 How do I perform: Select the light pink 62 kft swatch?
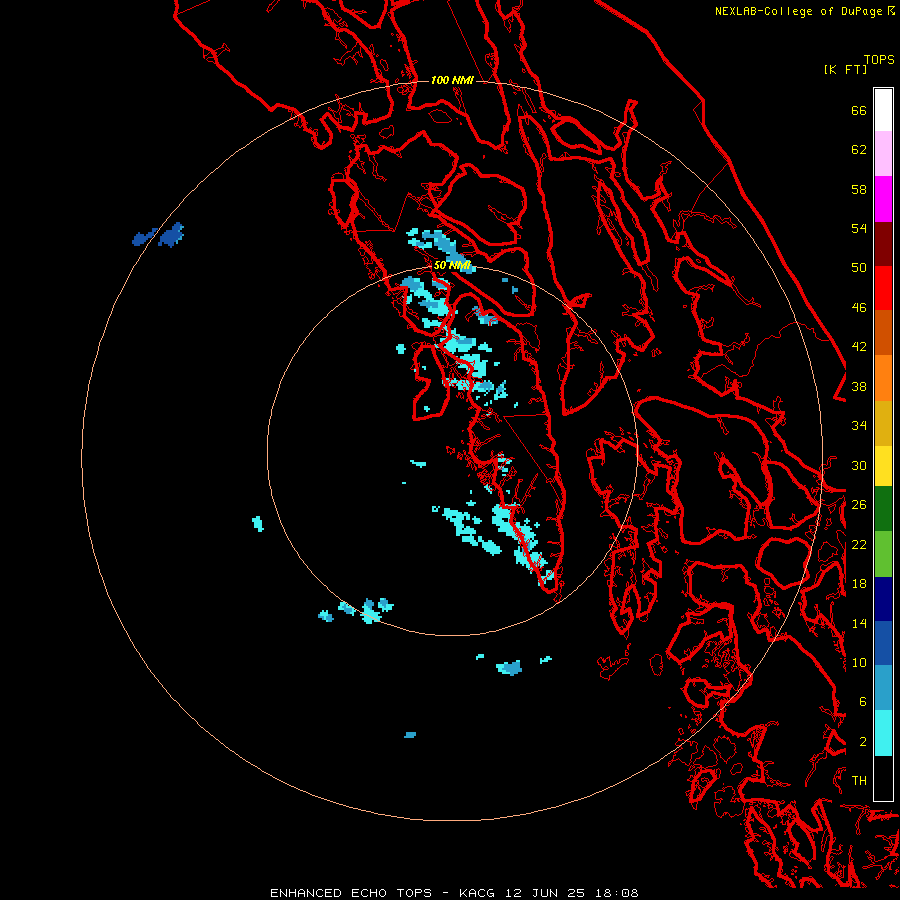[x=883, y=154]
